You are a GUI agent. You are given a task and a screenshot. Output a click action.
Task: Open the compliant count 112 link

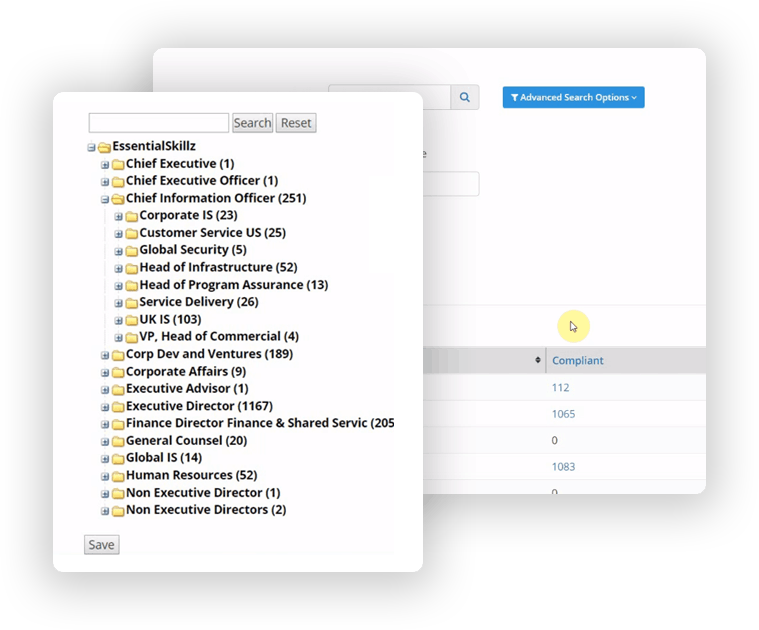coord(561,388)
